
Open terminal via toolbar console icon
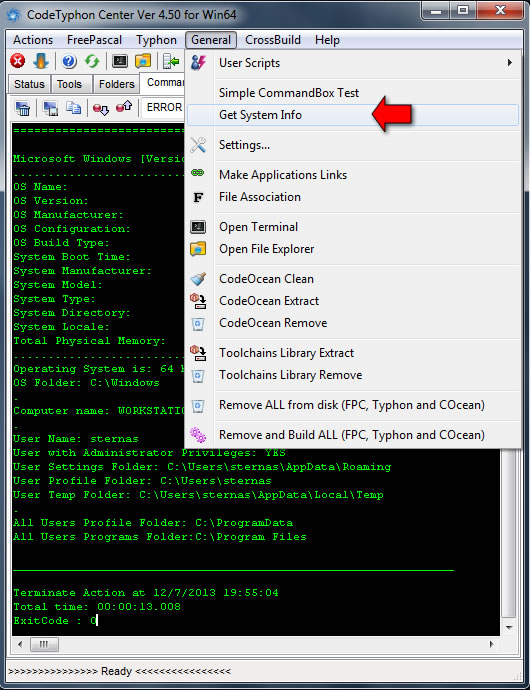(x=120, y=61)
